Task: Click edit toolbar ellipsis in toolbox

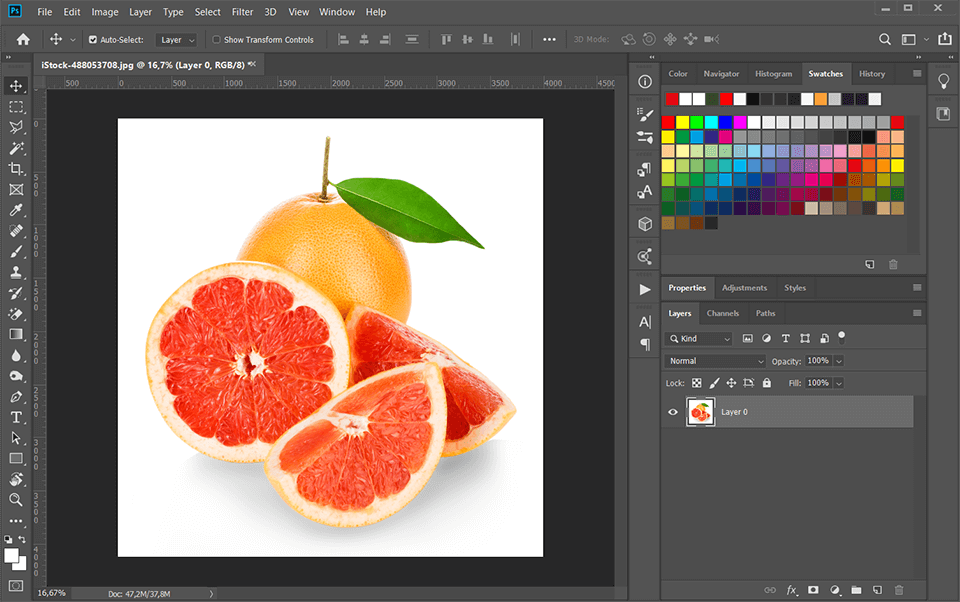Action: 17,521
